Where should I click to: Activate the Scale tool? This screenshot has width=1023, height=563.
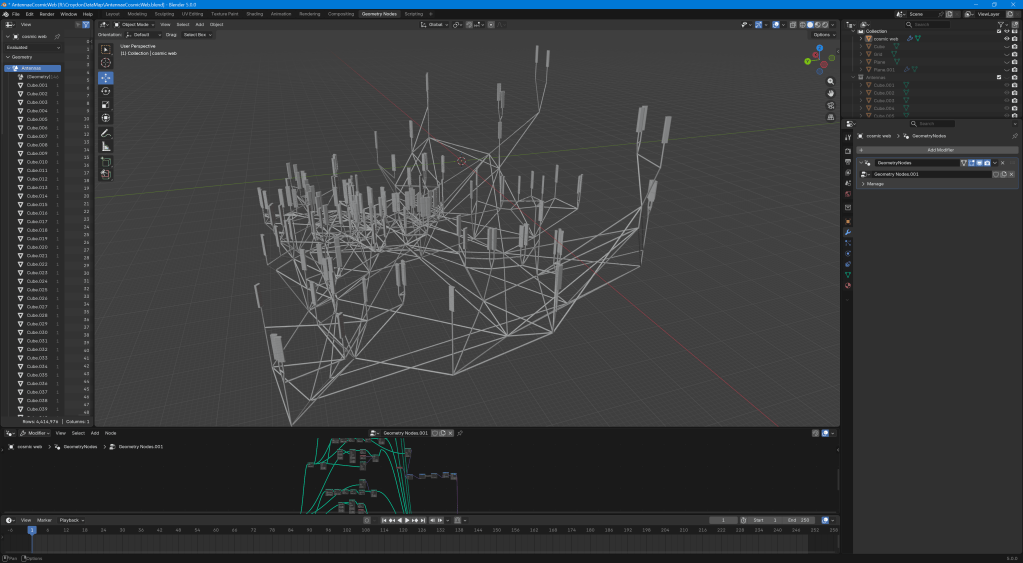coord(106,104)
